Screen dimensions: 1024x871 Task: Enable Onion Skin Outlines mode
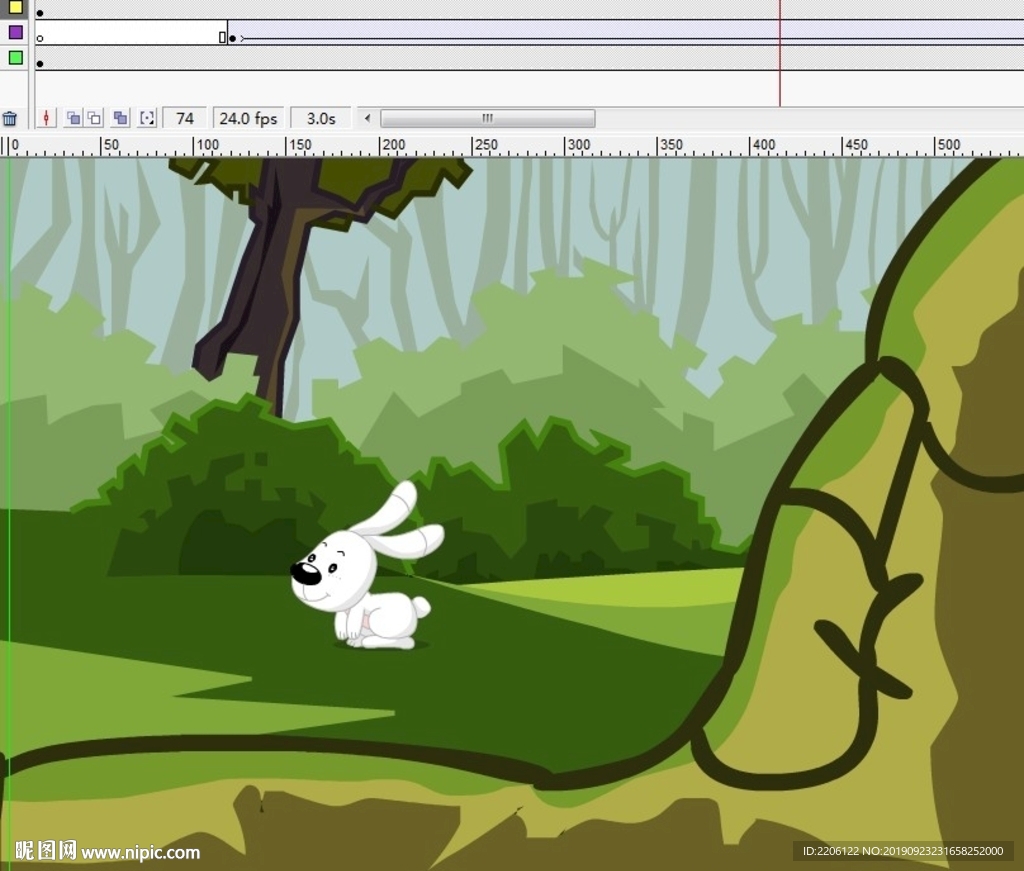pos(95,118)
